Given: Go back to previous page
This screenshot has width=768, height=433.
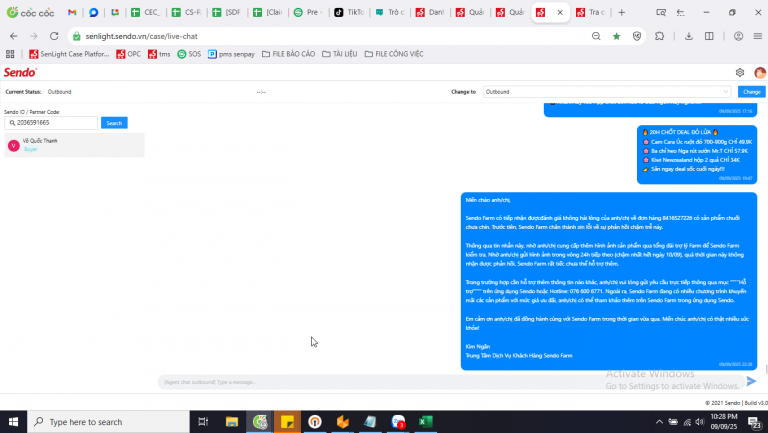Looking at the screenshot, I should 14,36.
